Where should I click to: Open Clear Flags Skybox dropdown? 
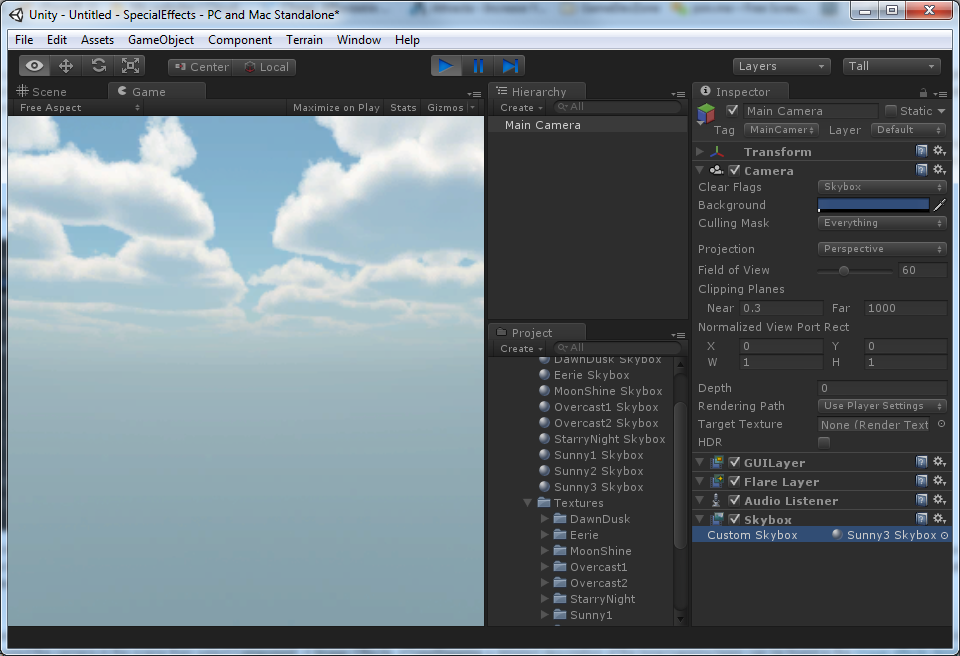(x=882, y=187)
